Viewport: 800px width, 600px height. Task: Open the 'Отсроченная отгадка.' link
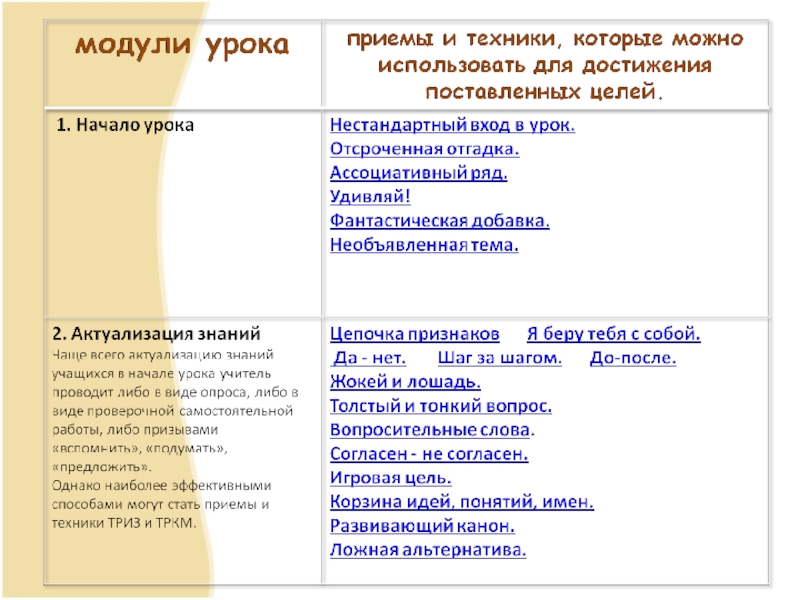424,149
